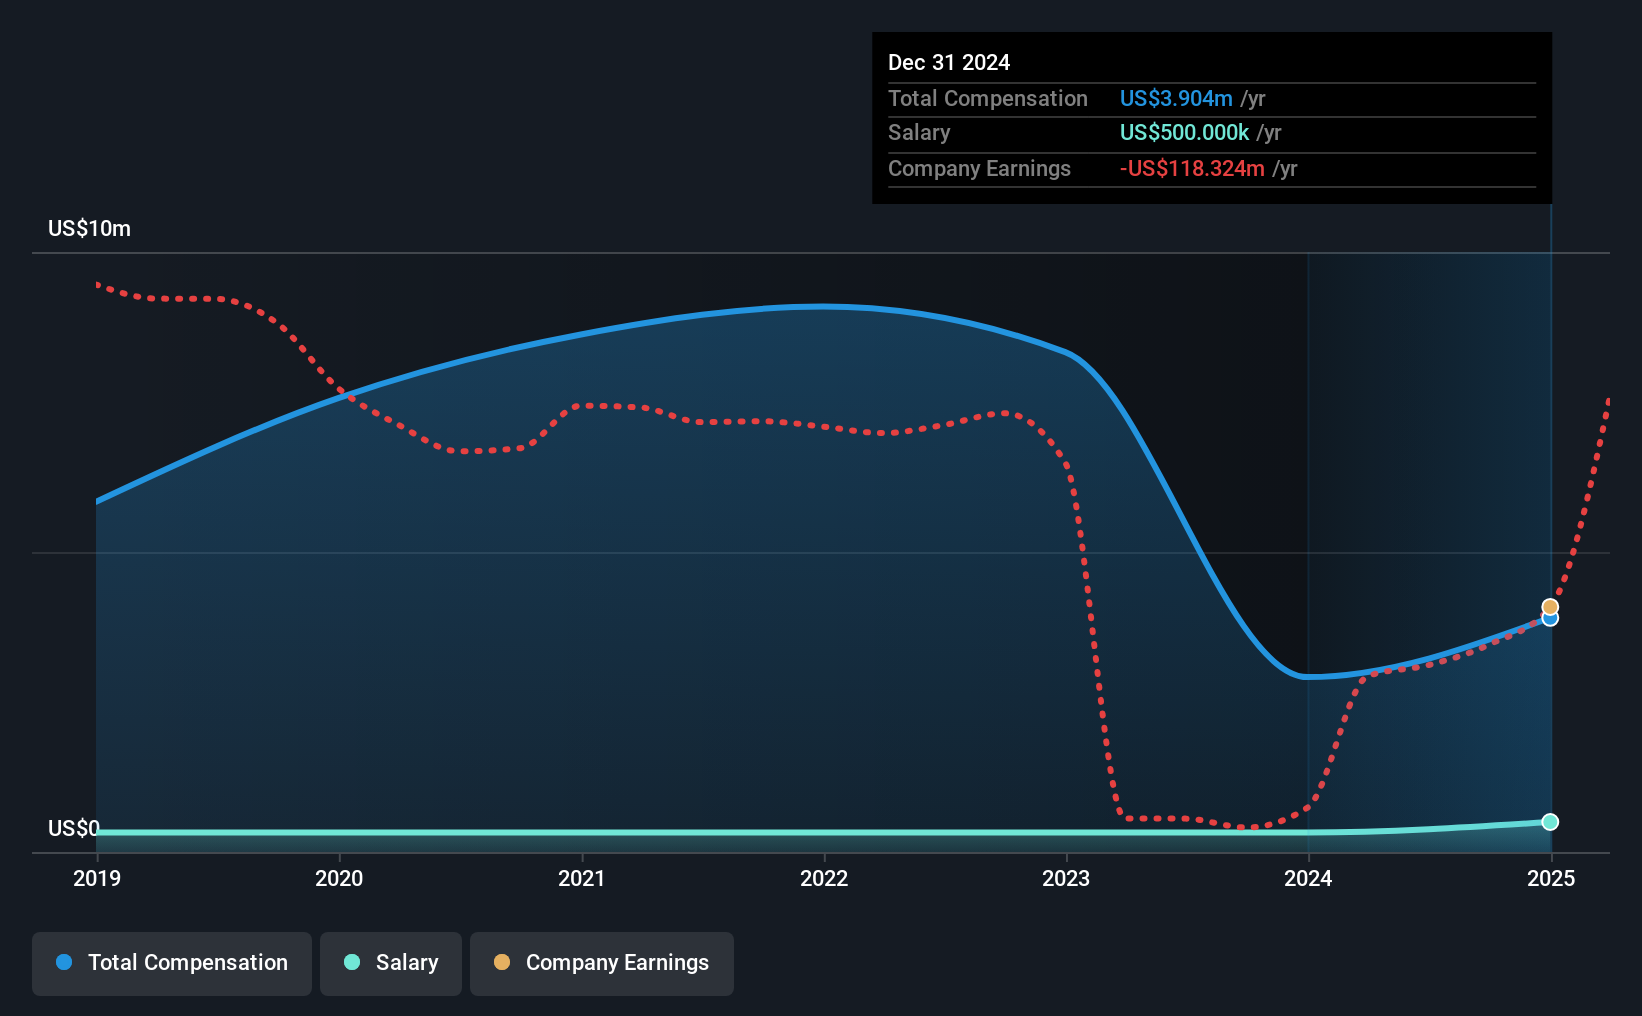Toggle the Total Compensation legend button
Image resolution: width=1642 pixels, height=1016 pixels.
[172, 963]
